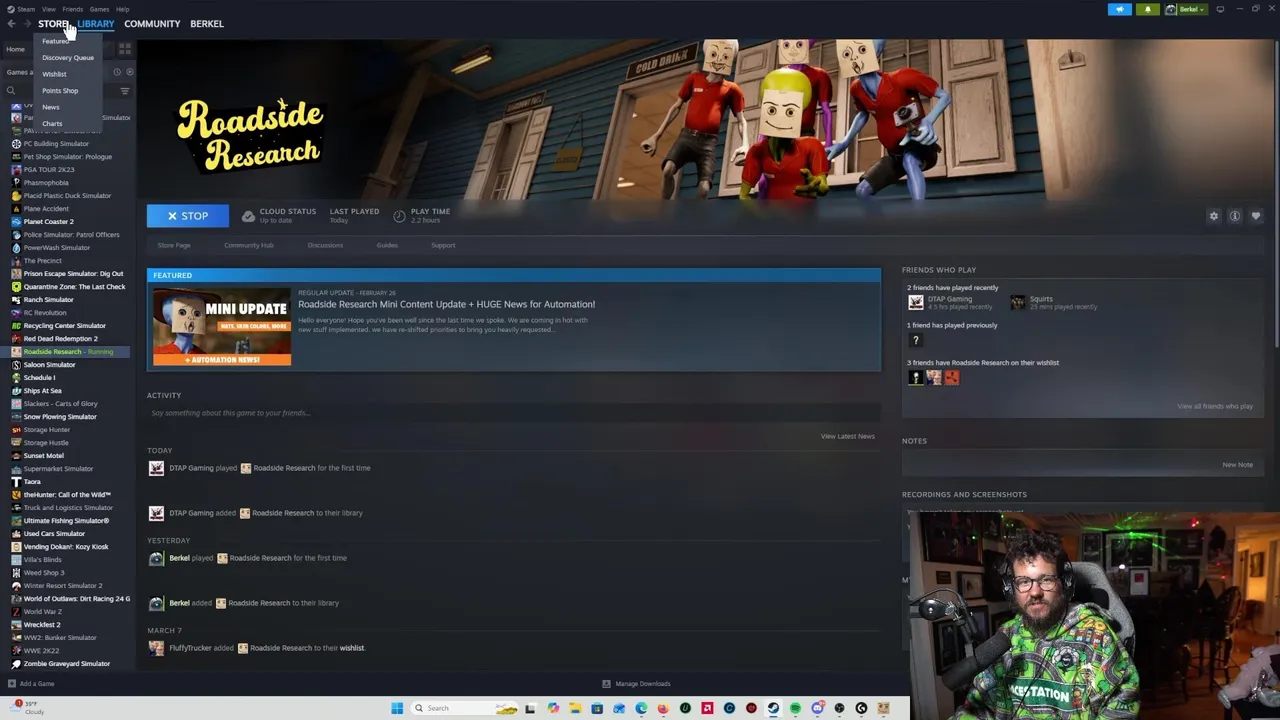Click the Steam logo icon in menu bar
1280x720 pixels.
[x=11, y=9]
